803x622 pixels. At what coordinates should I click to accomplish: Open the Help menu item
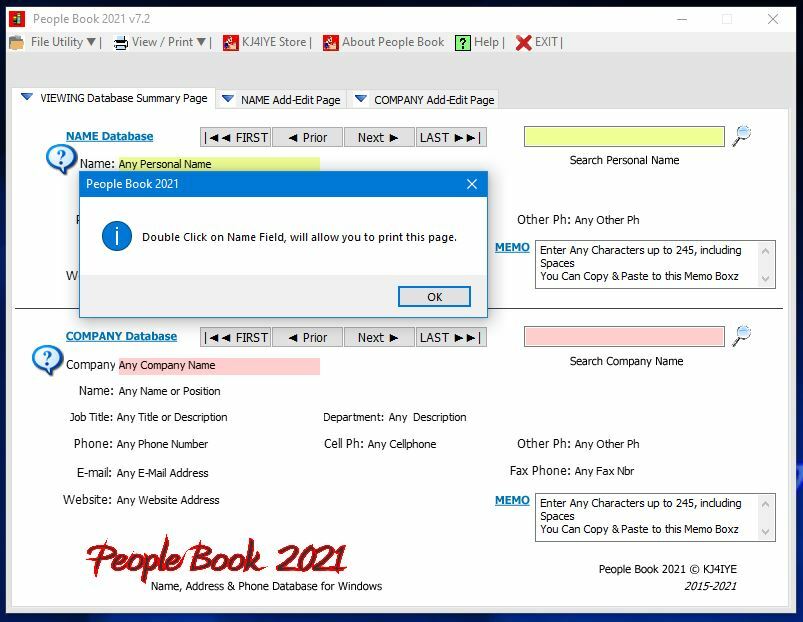[486, 42]
